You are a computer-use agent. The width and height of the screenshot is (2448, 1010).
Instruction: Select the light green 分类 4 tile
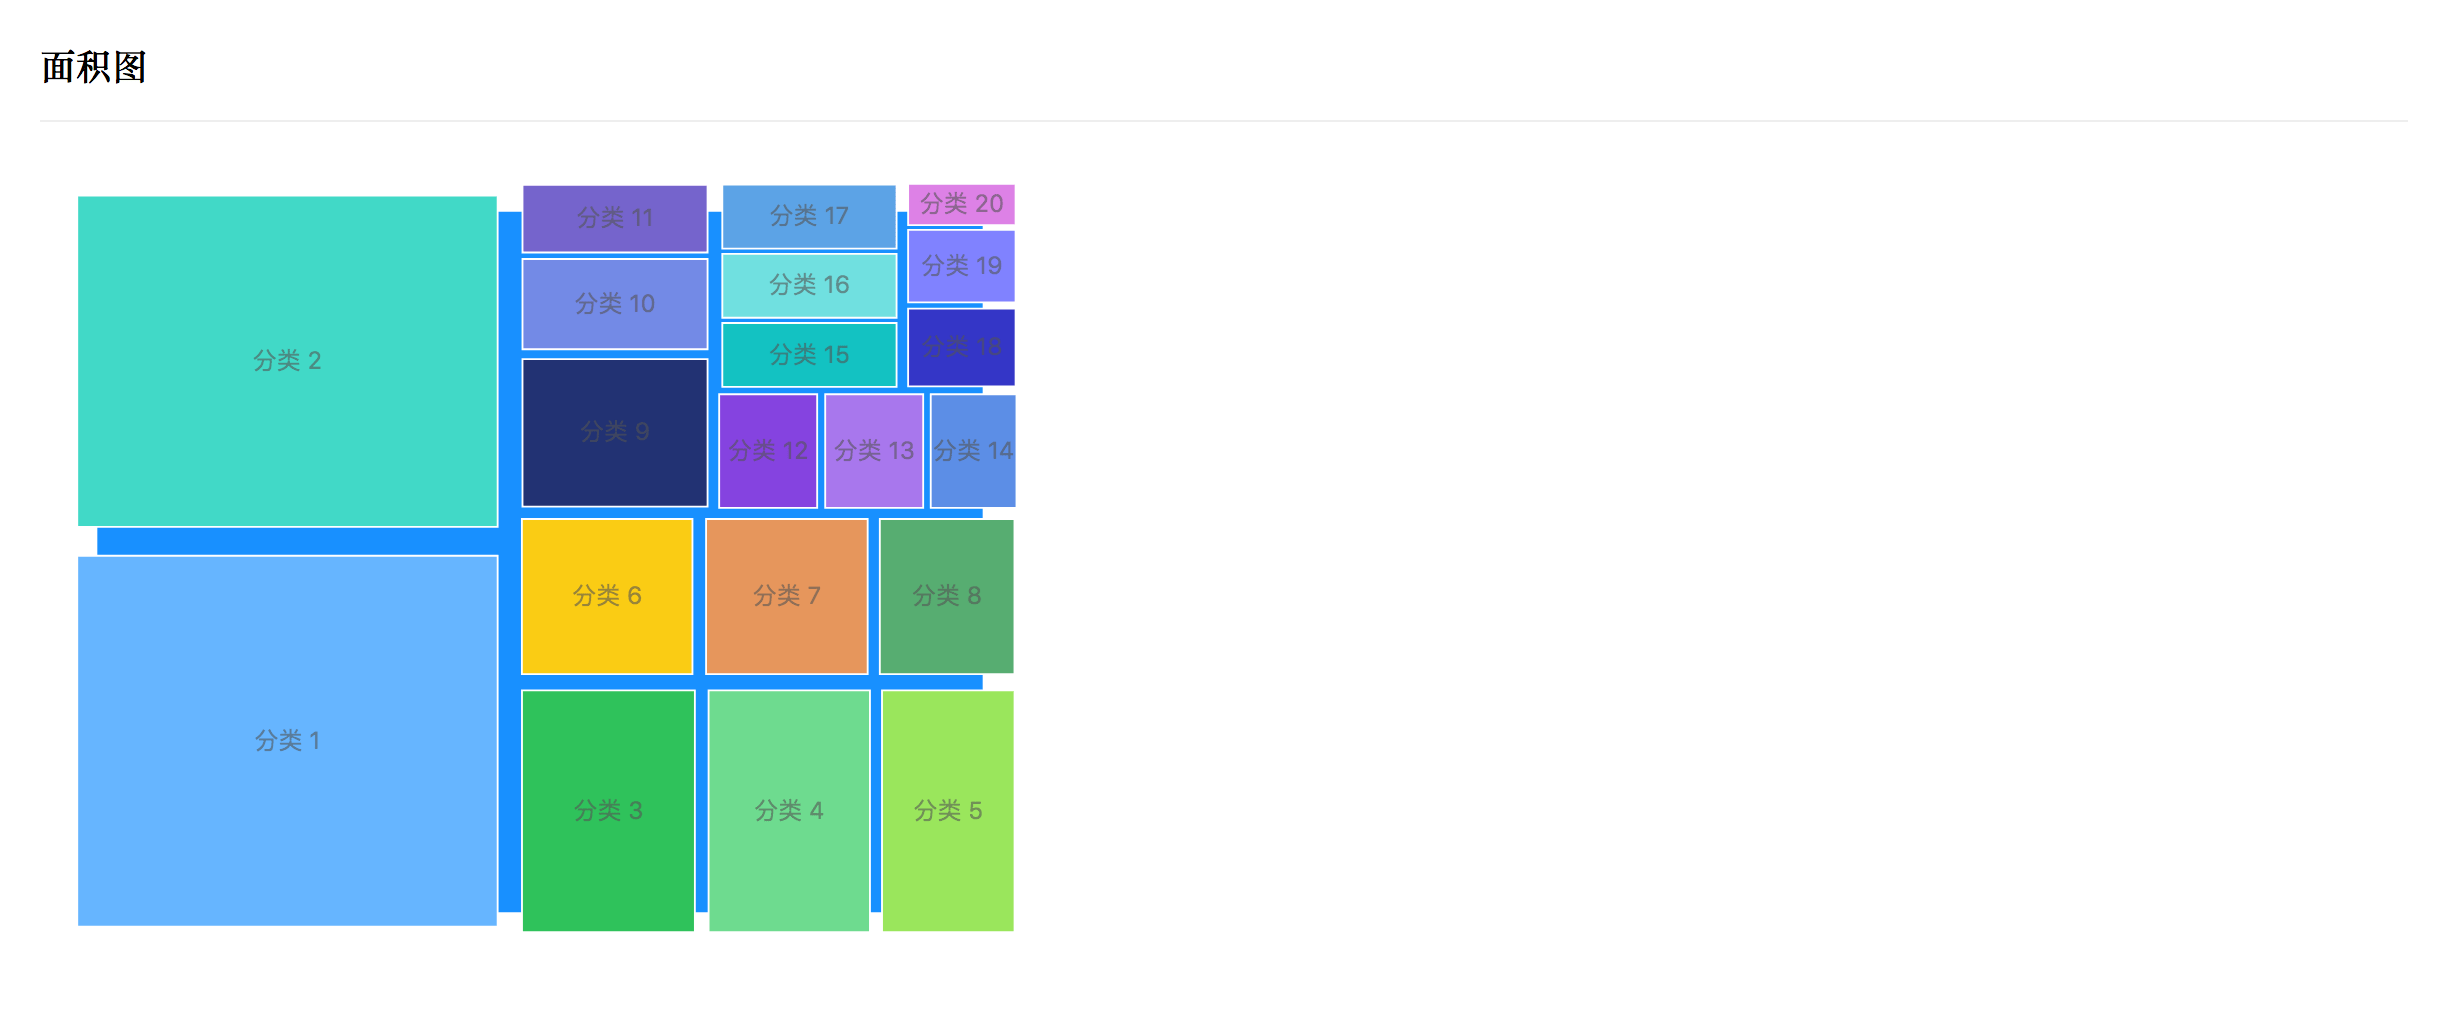coord(789,810)
